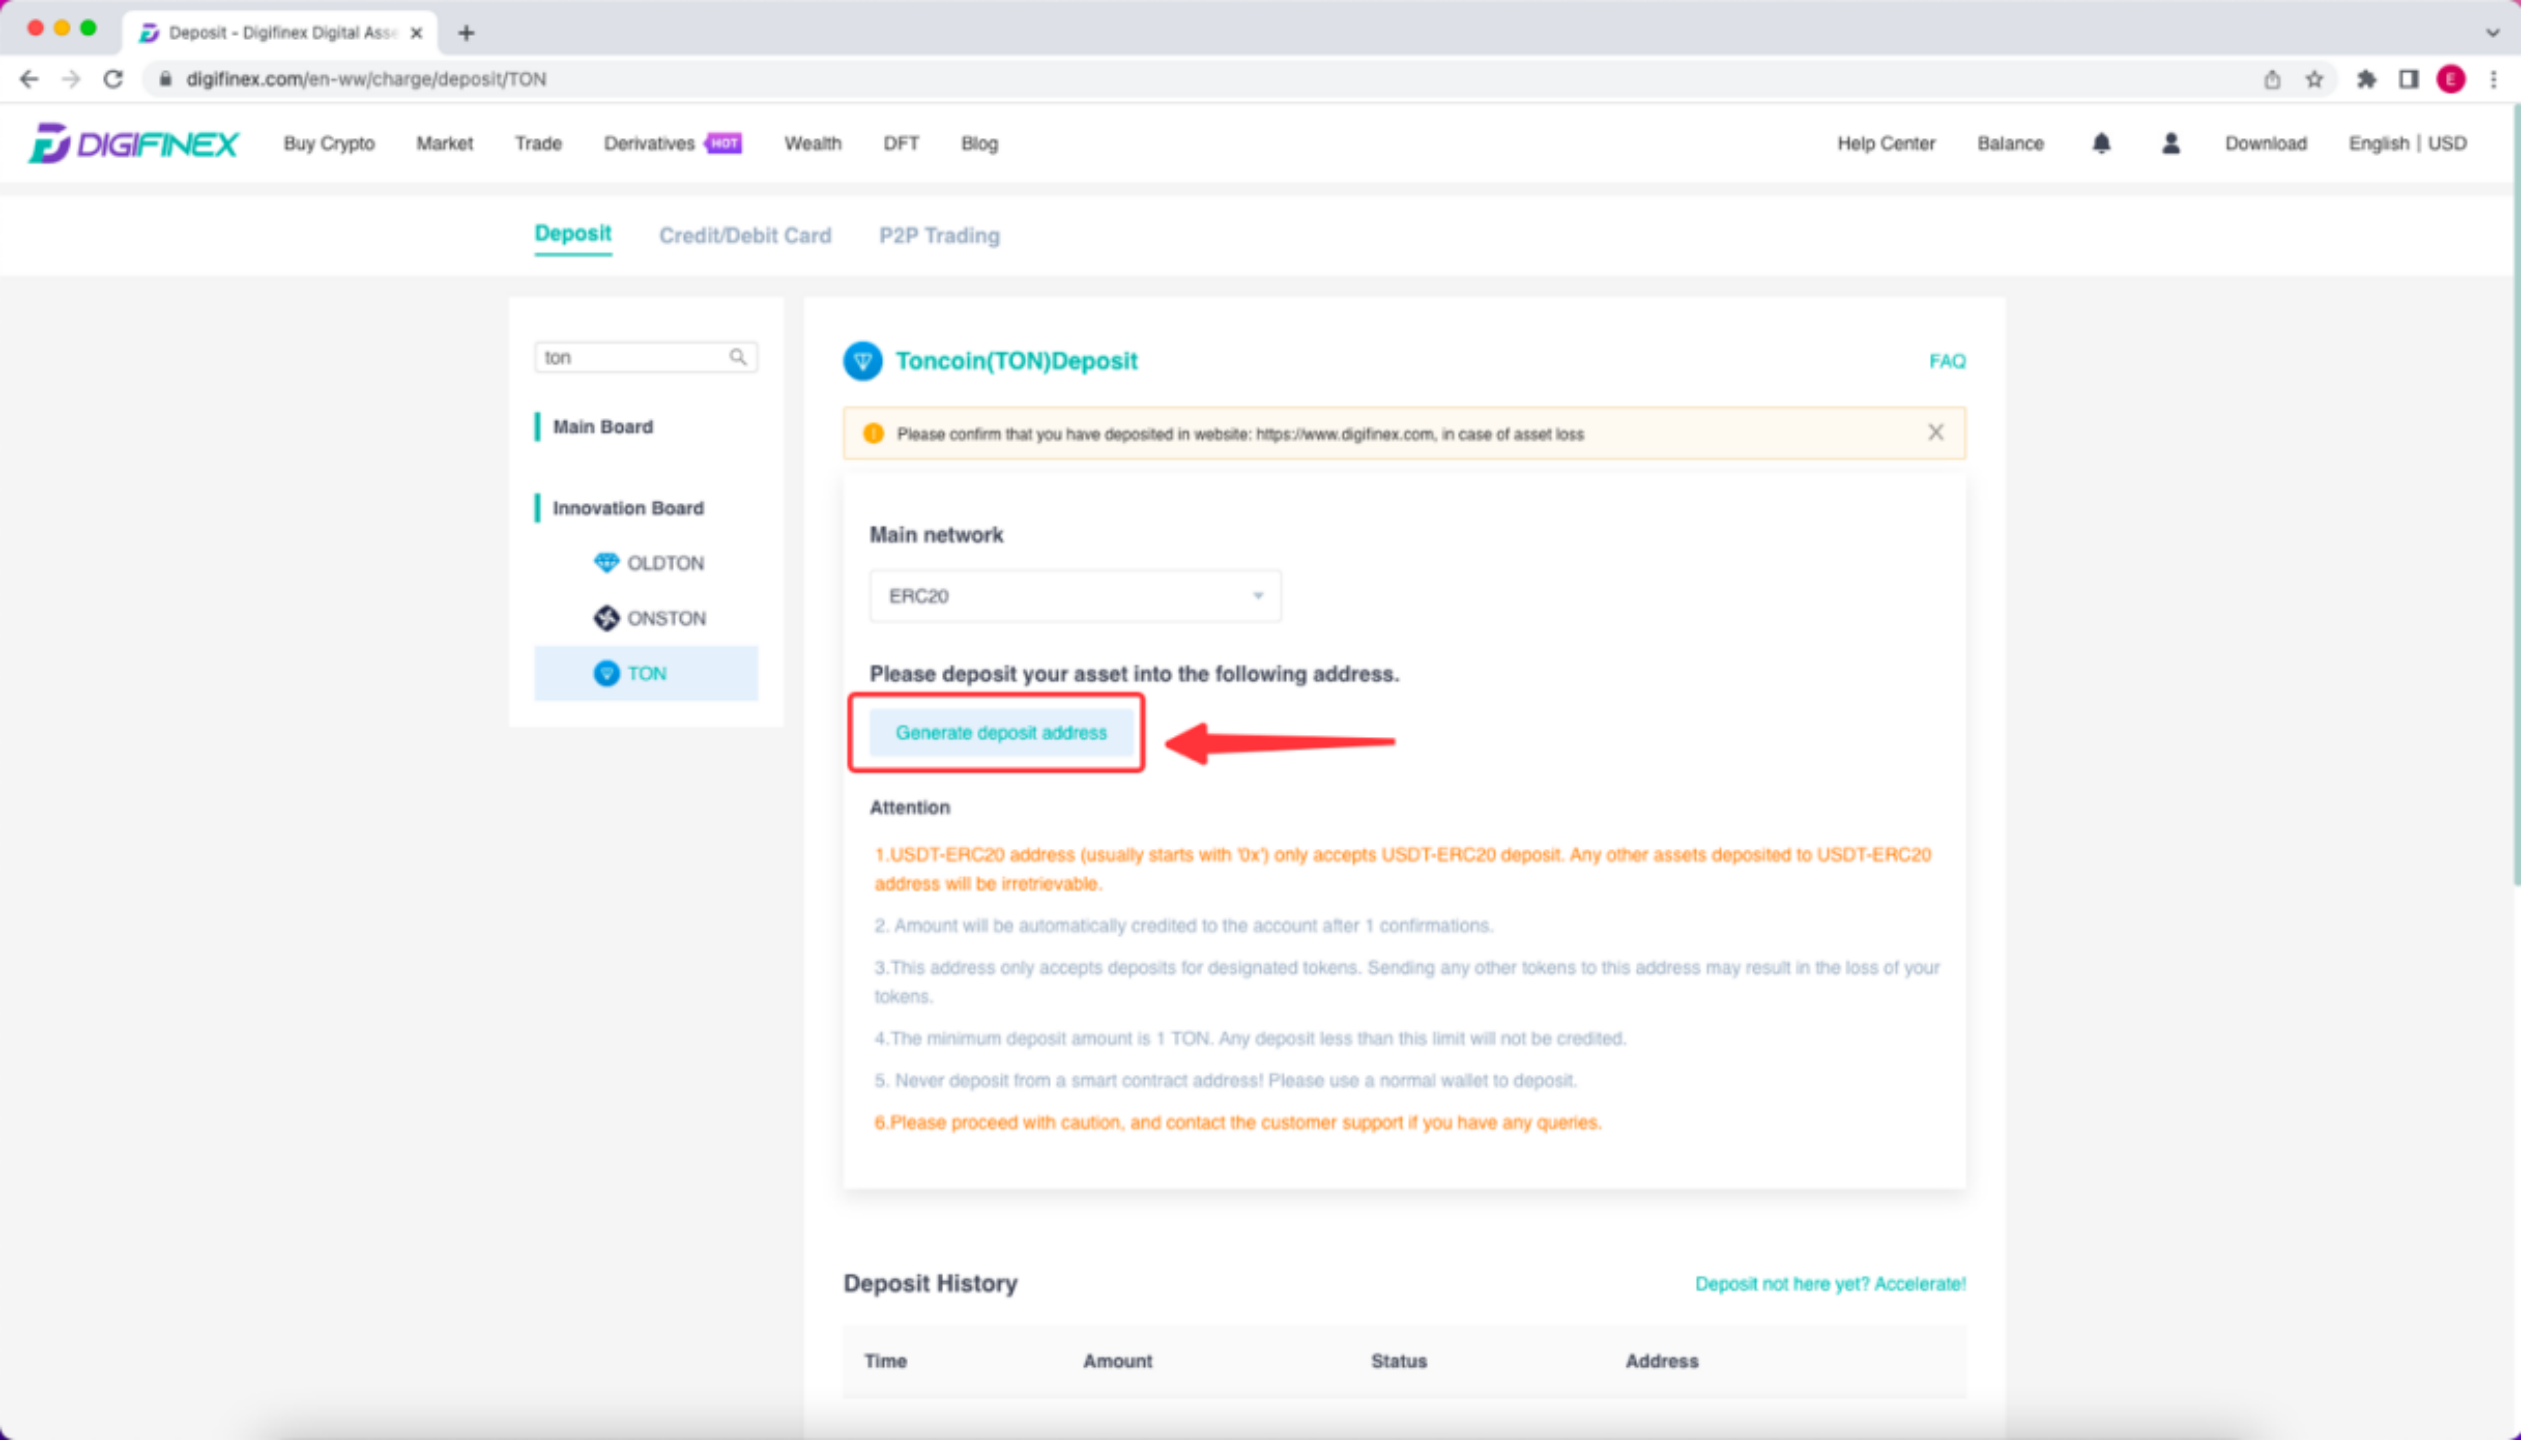The height and width of the screenshot is (1440, 2521).
Task: Expand the tab search chevron
Action: (2492, 33)
